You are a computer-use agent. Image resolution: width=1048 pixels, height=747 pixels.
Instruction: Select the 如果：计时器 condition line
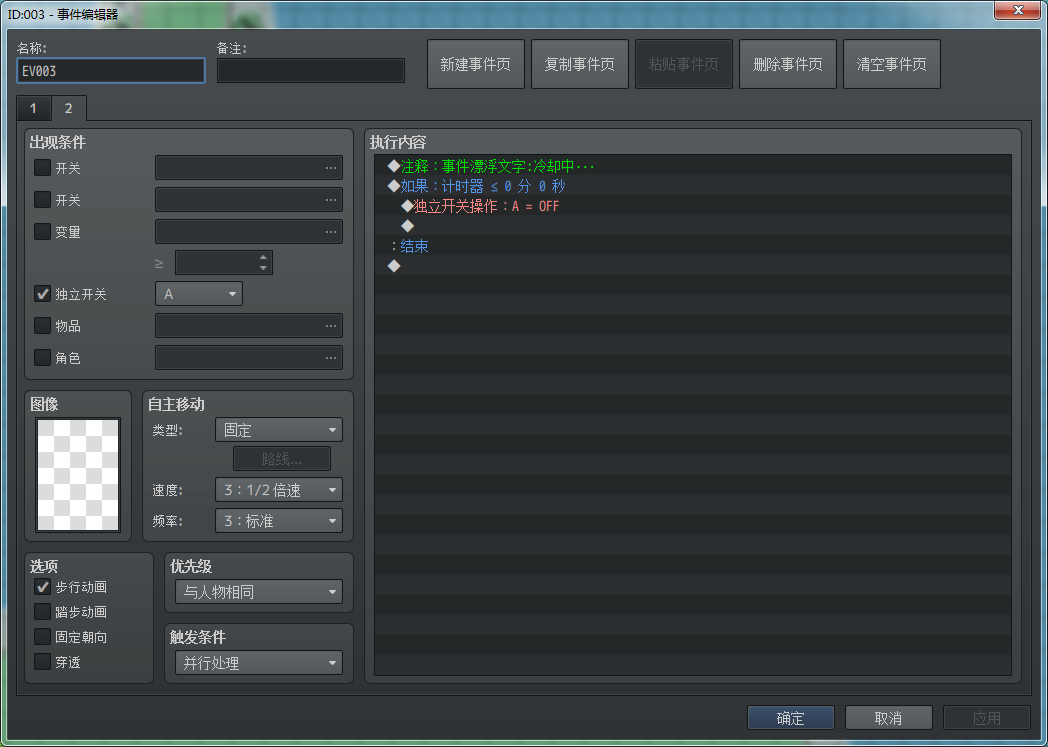(693, 186)
